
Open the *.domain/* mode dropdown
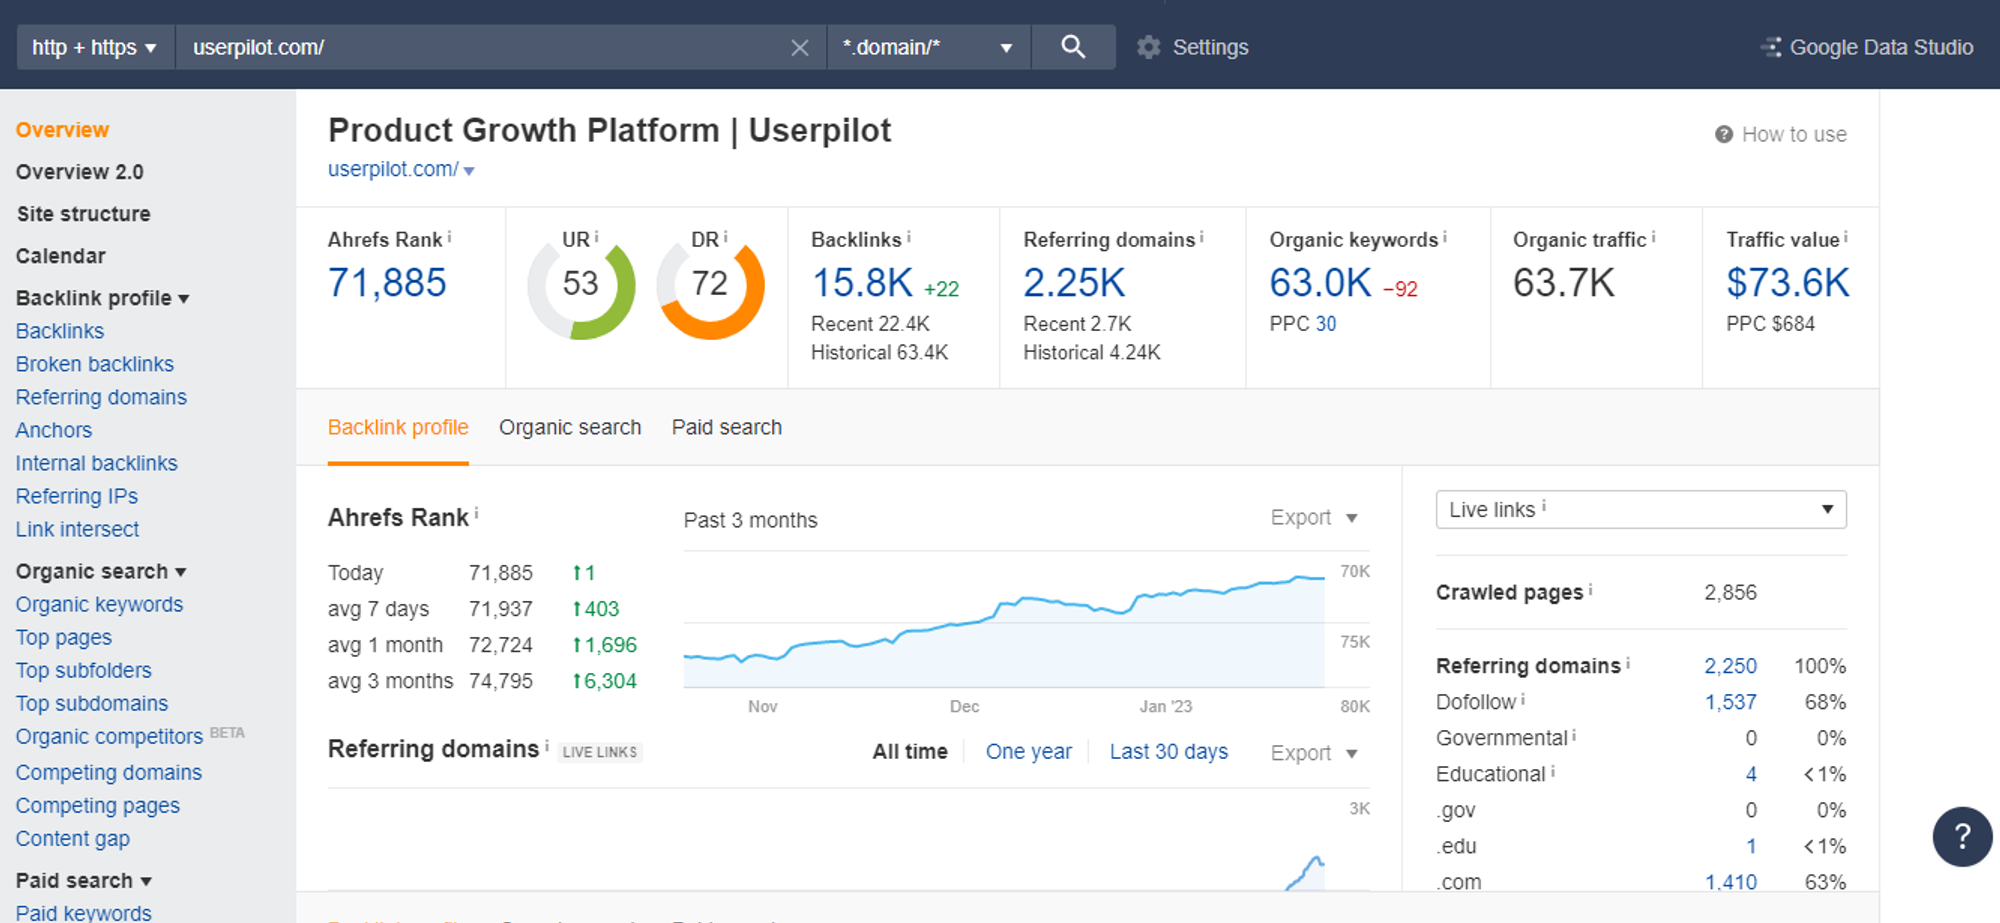click(x=929, y=47)
